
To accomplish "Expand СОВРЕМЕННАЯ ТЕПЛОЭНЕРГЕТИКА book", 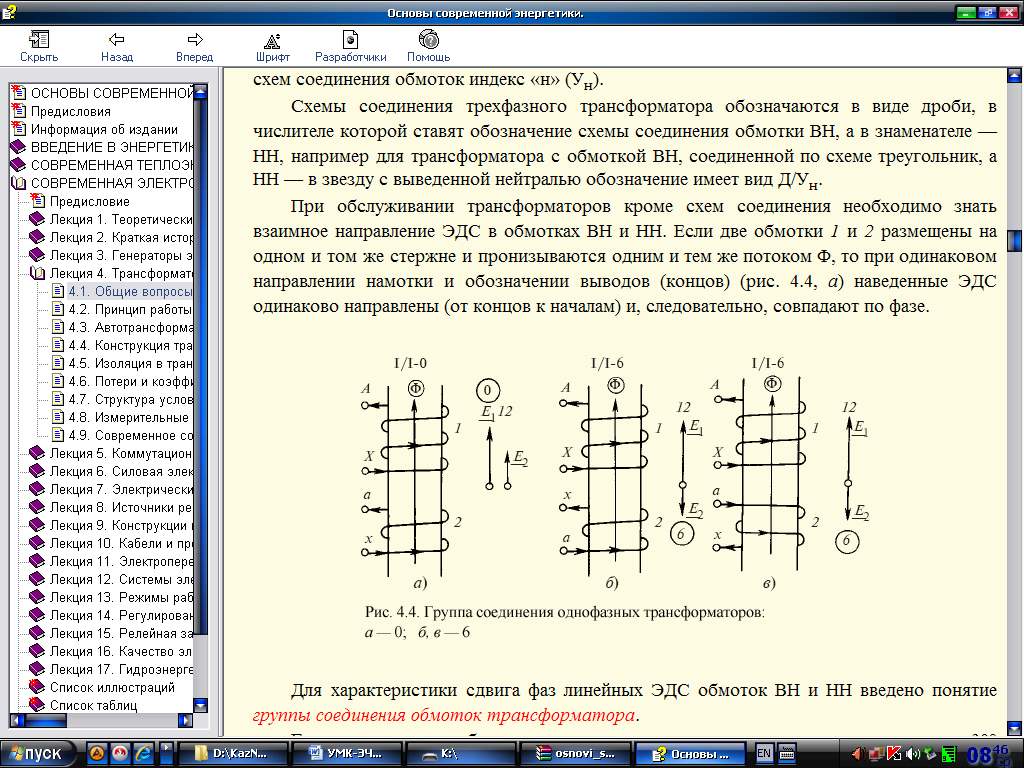I will click(18, 165).
